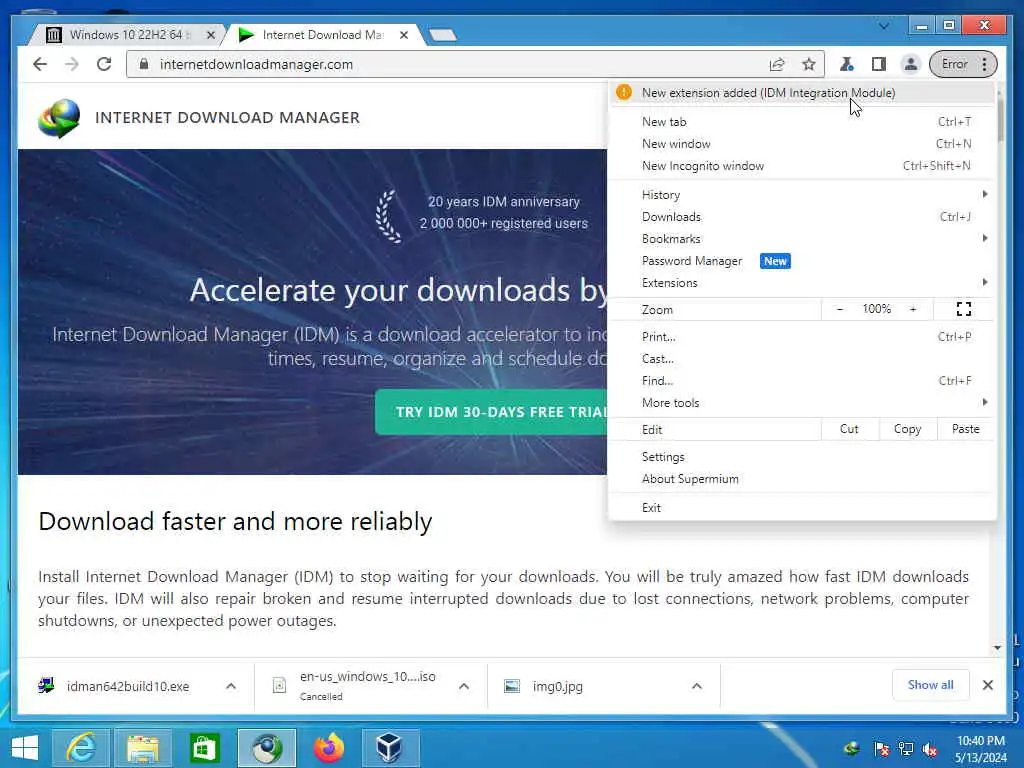Screen dimensions: 1024x768
Task: Choose Cast... from the menu
Action: [801, 359]
